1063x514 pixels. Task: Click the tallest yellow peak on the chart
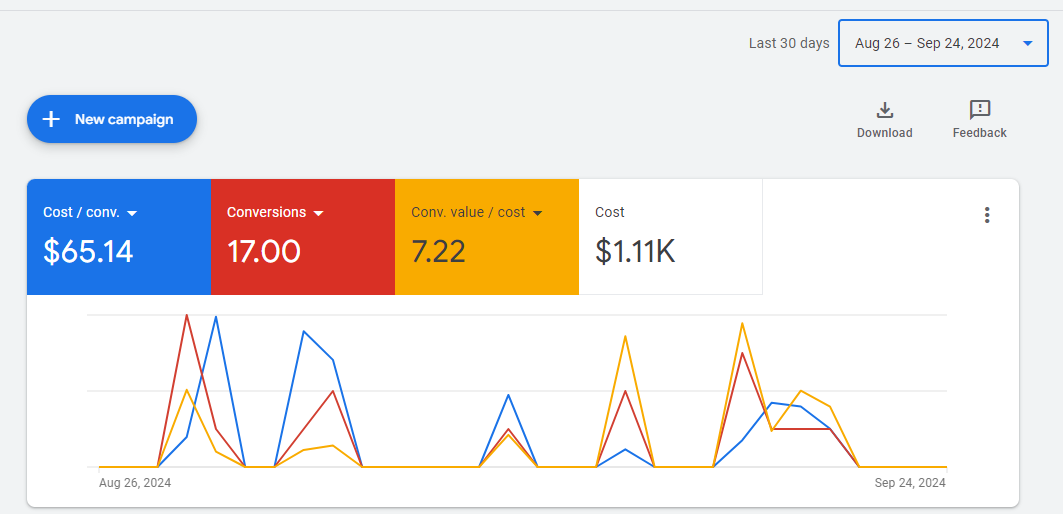742,323
